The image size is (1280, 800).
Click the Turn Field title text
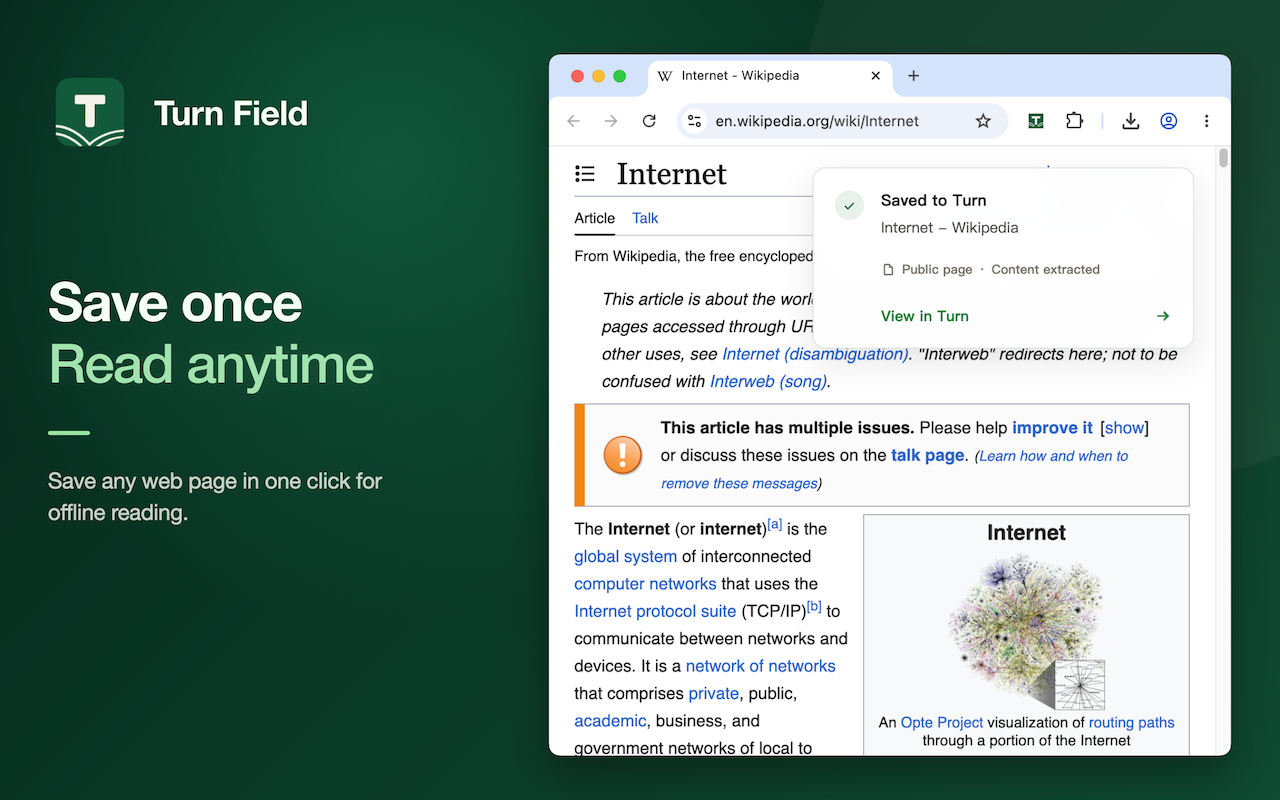231,113
